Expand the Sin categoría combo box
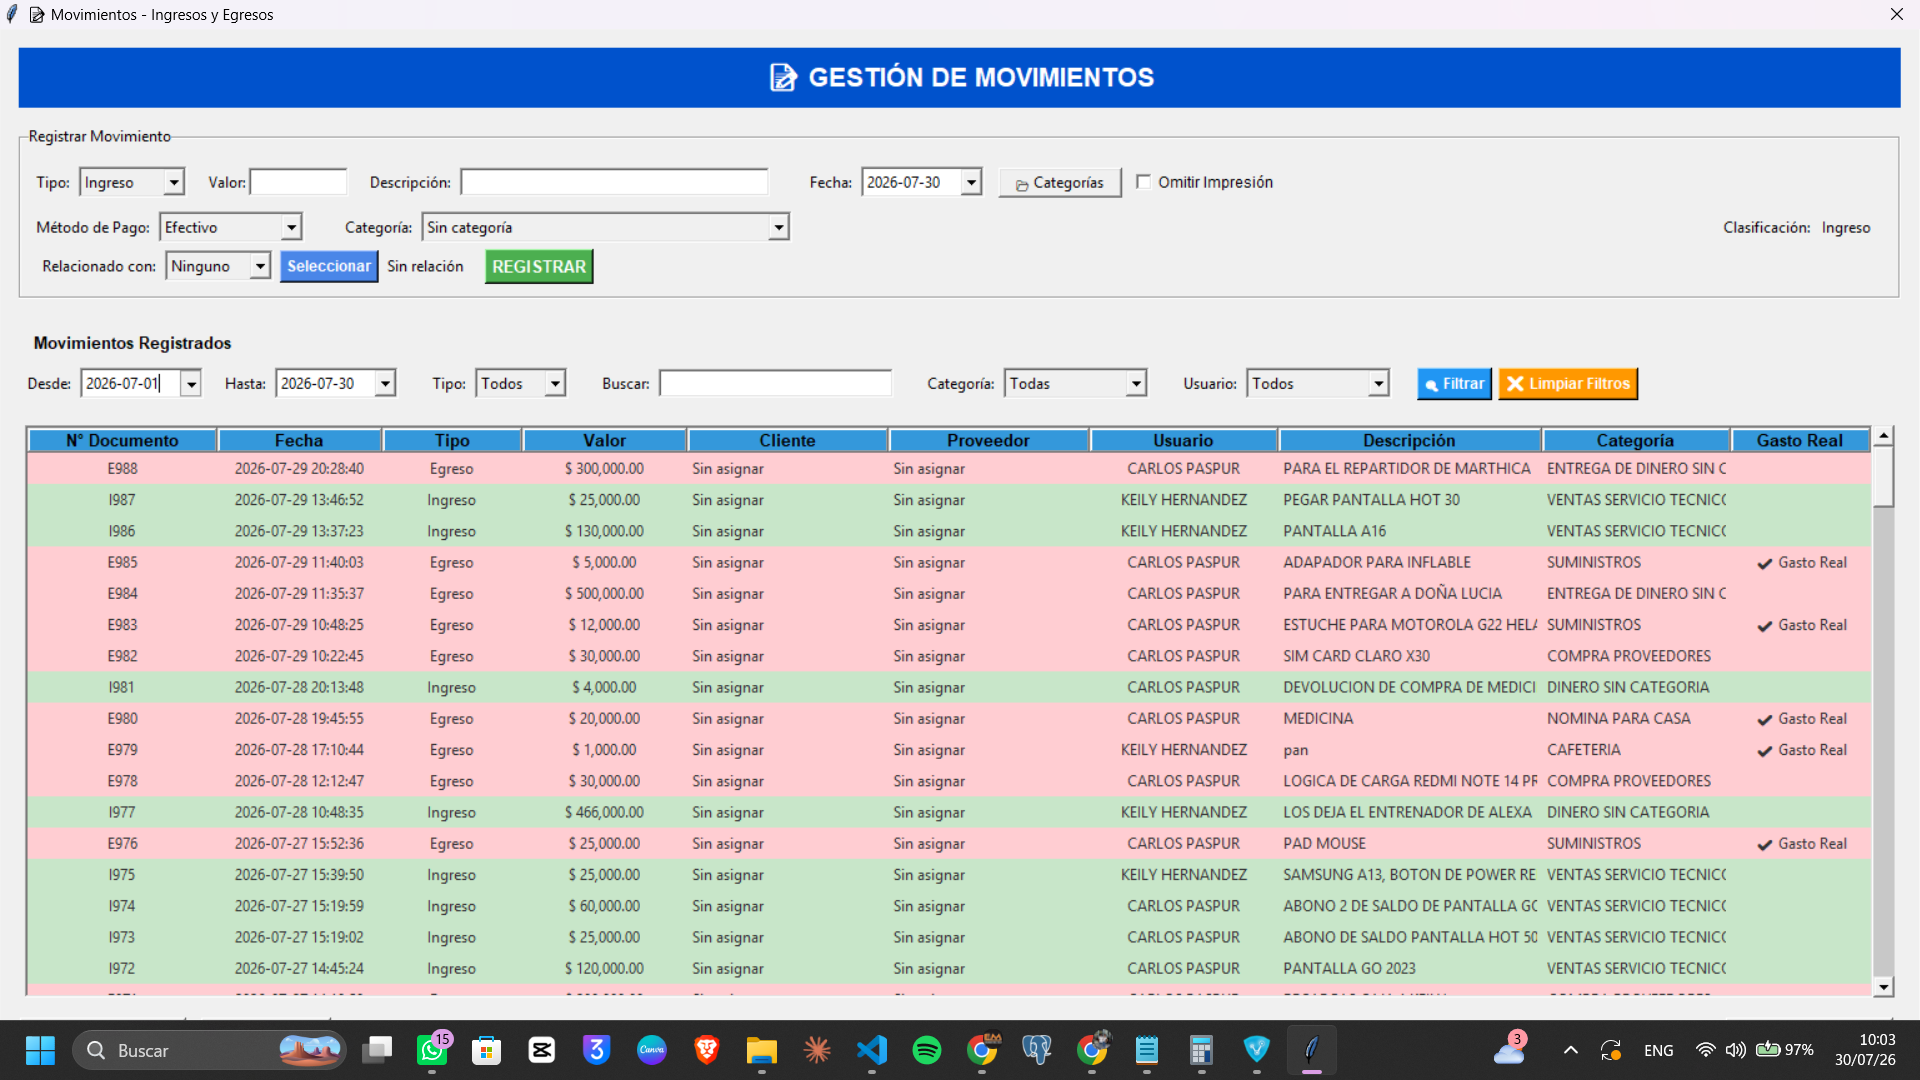This screenshot has height=1080, width=1920. point(778,228)
